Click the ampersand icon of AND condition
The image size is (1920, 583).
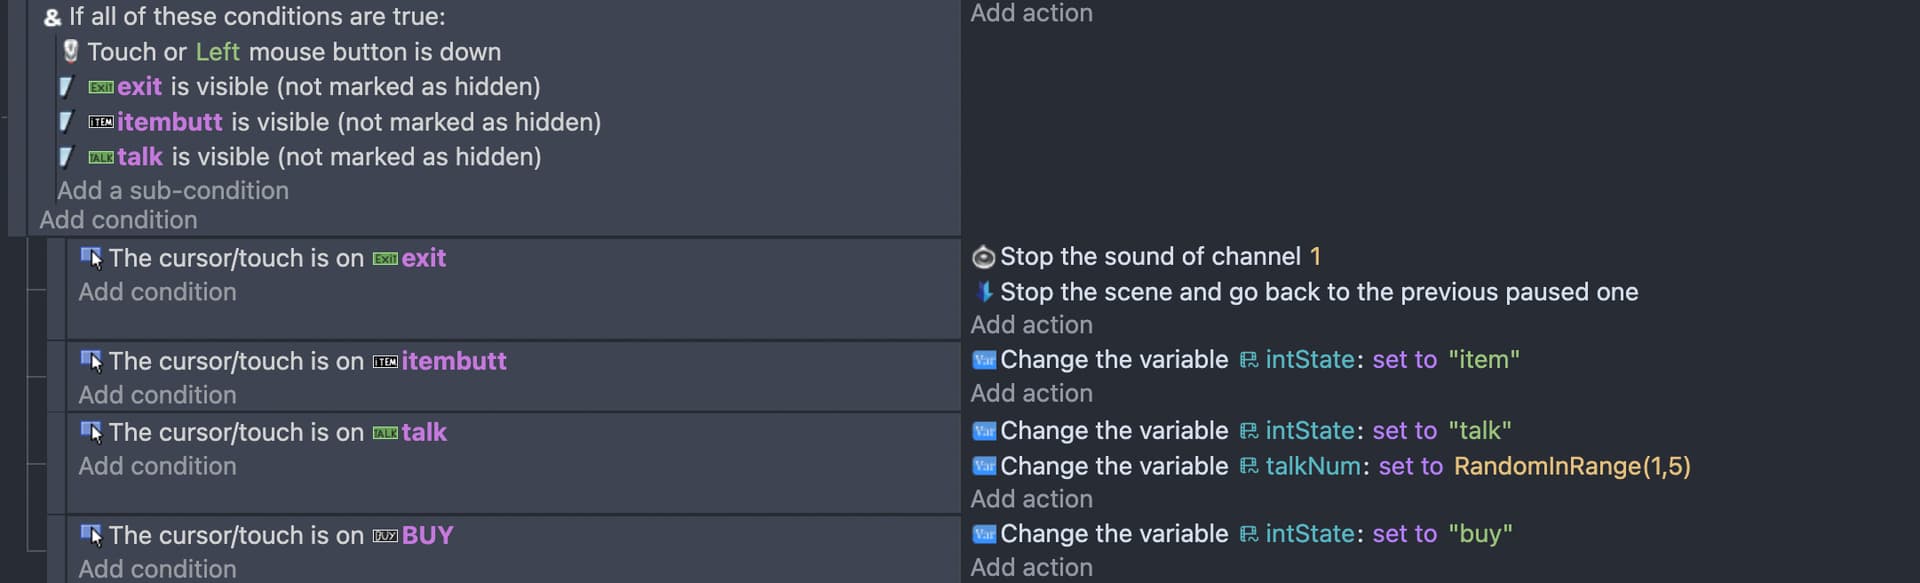point(52,17)
